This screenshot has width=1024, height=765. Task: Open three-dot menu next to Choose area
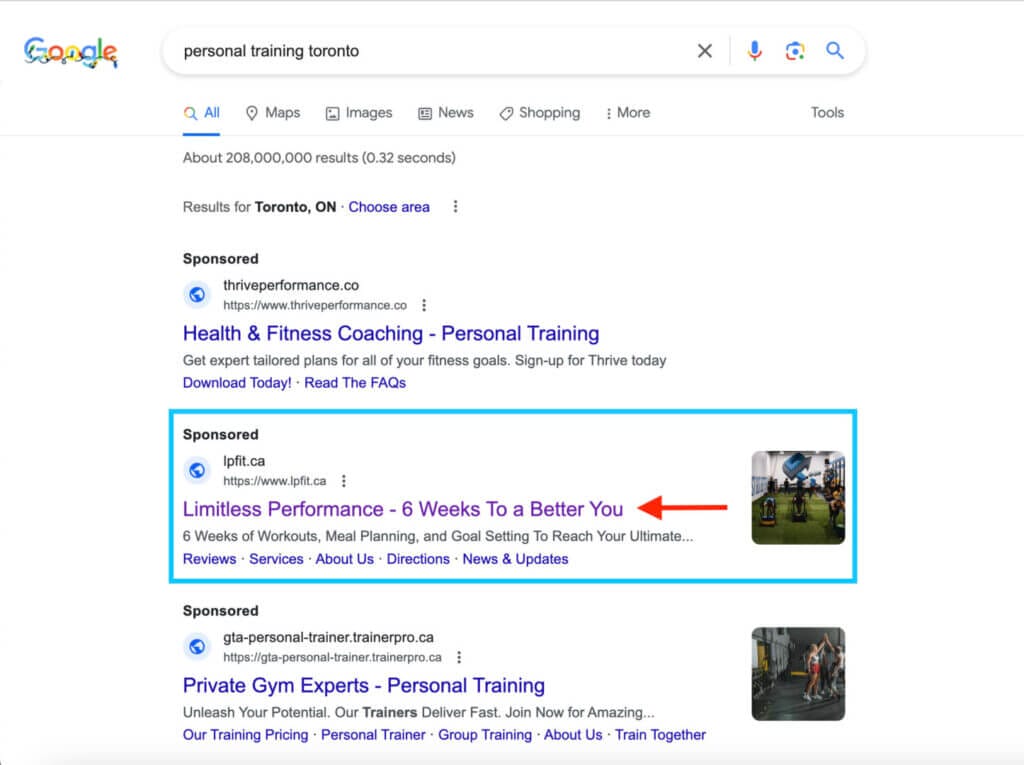tap(455, 206)
